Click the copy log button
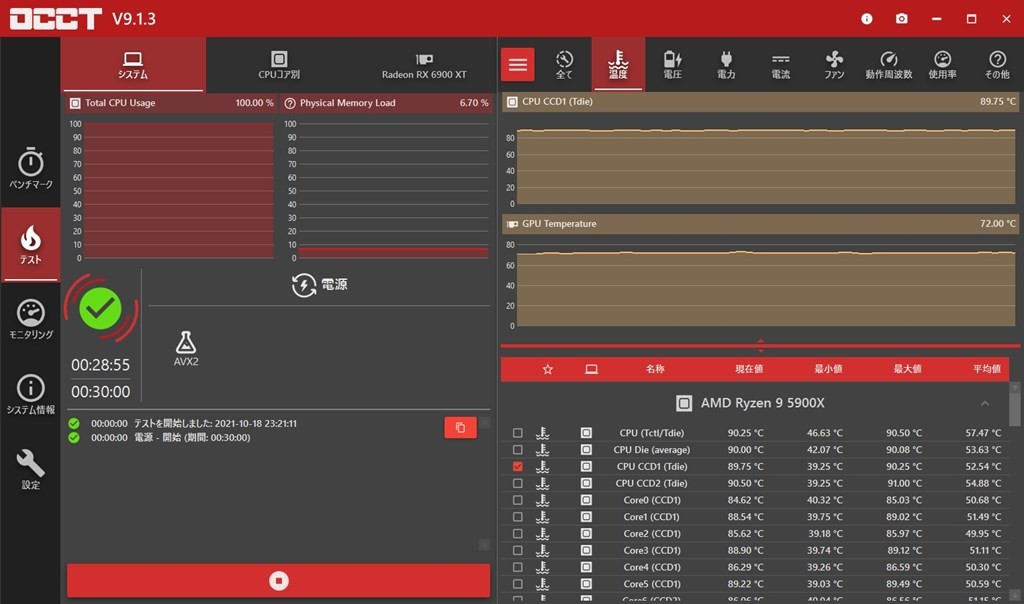The image size is (1024, 604). 460,428
